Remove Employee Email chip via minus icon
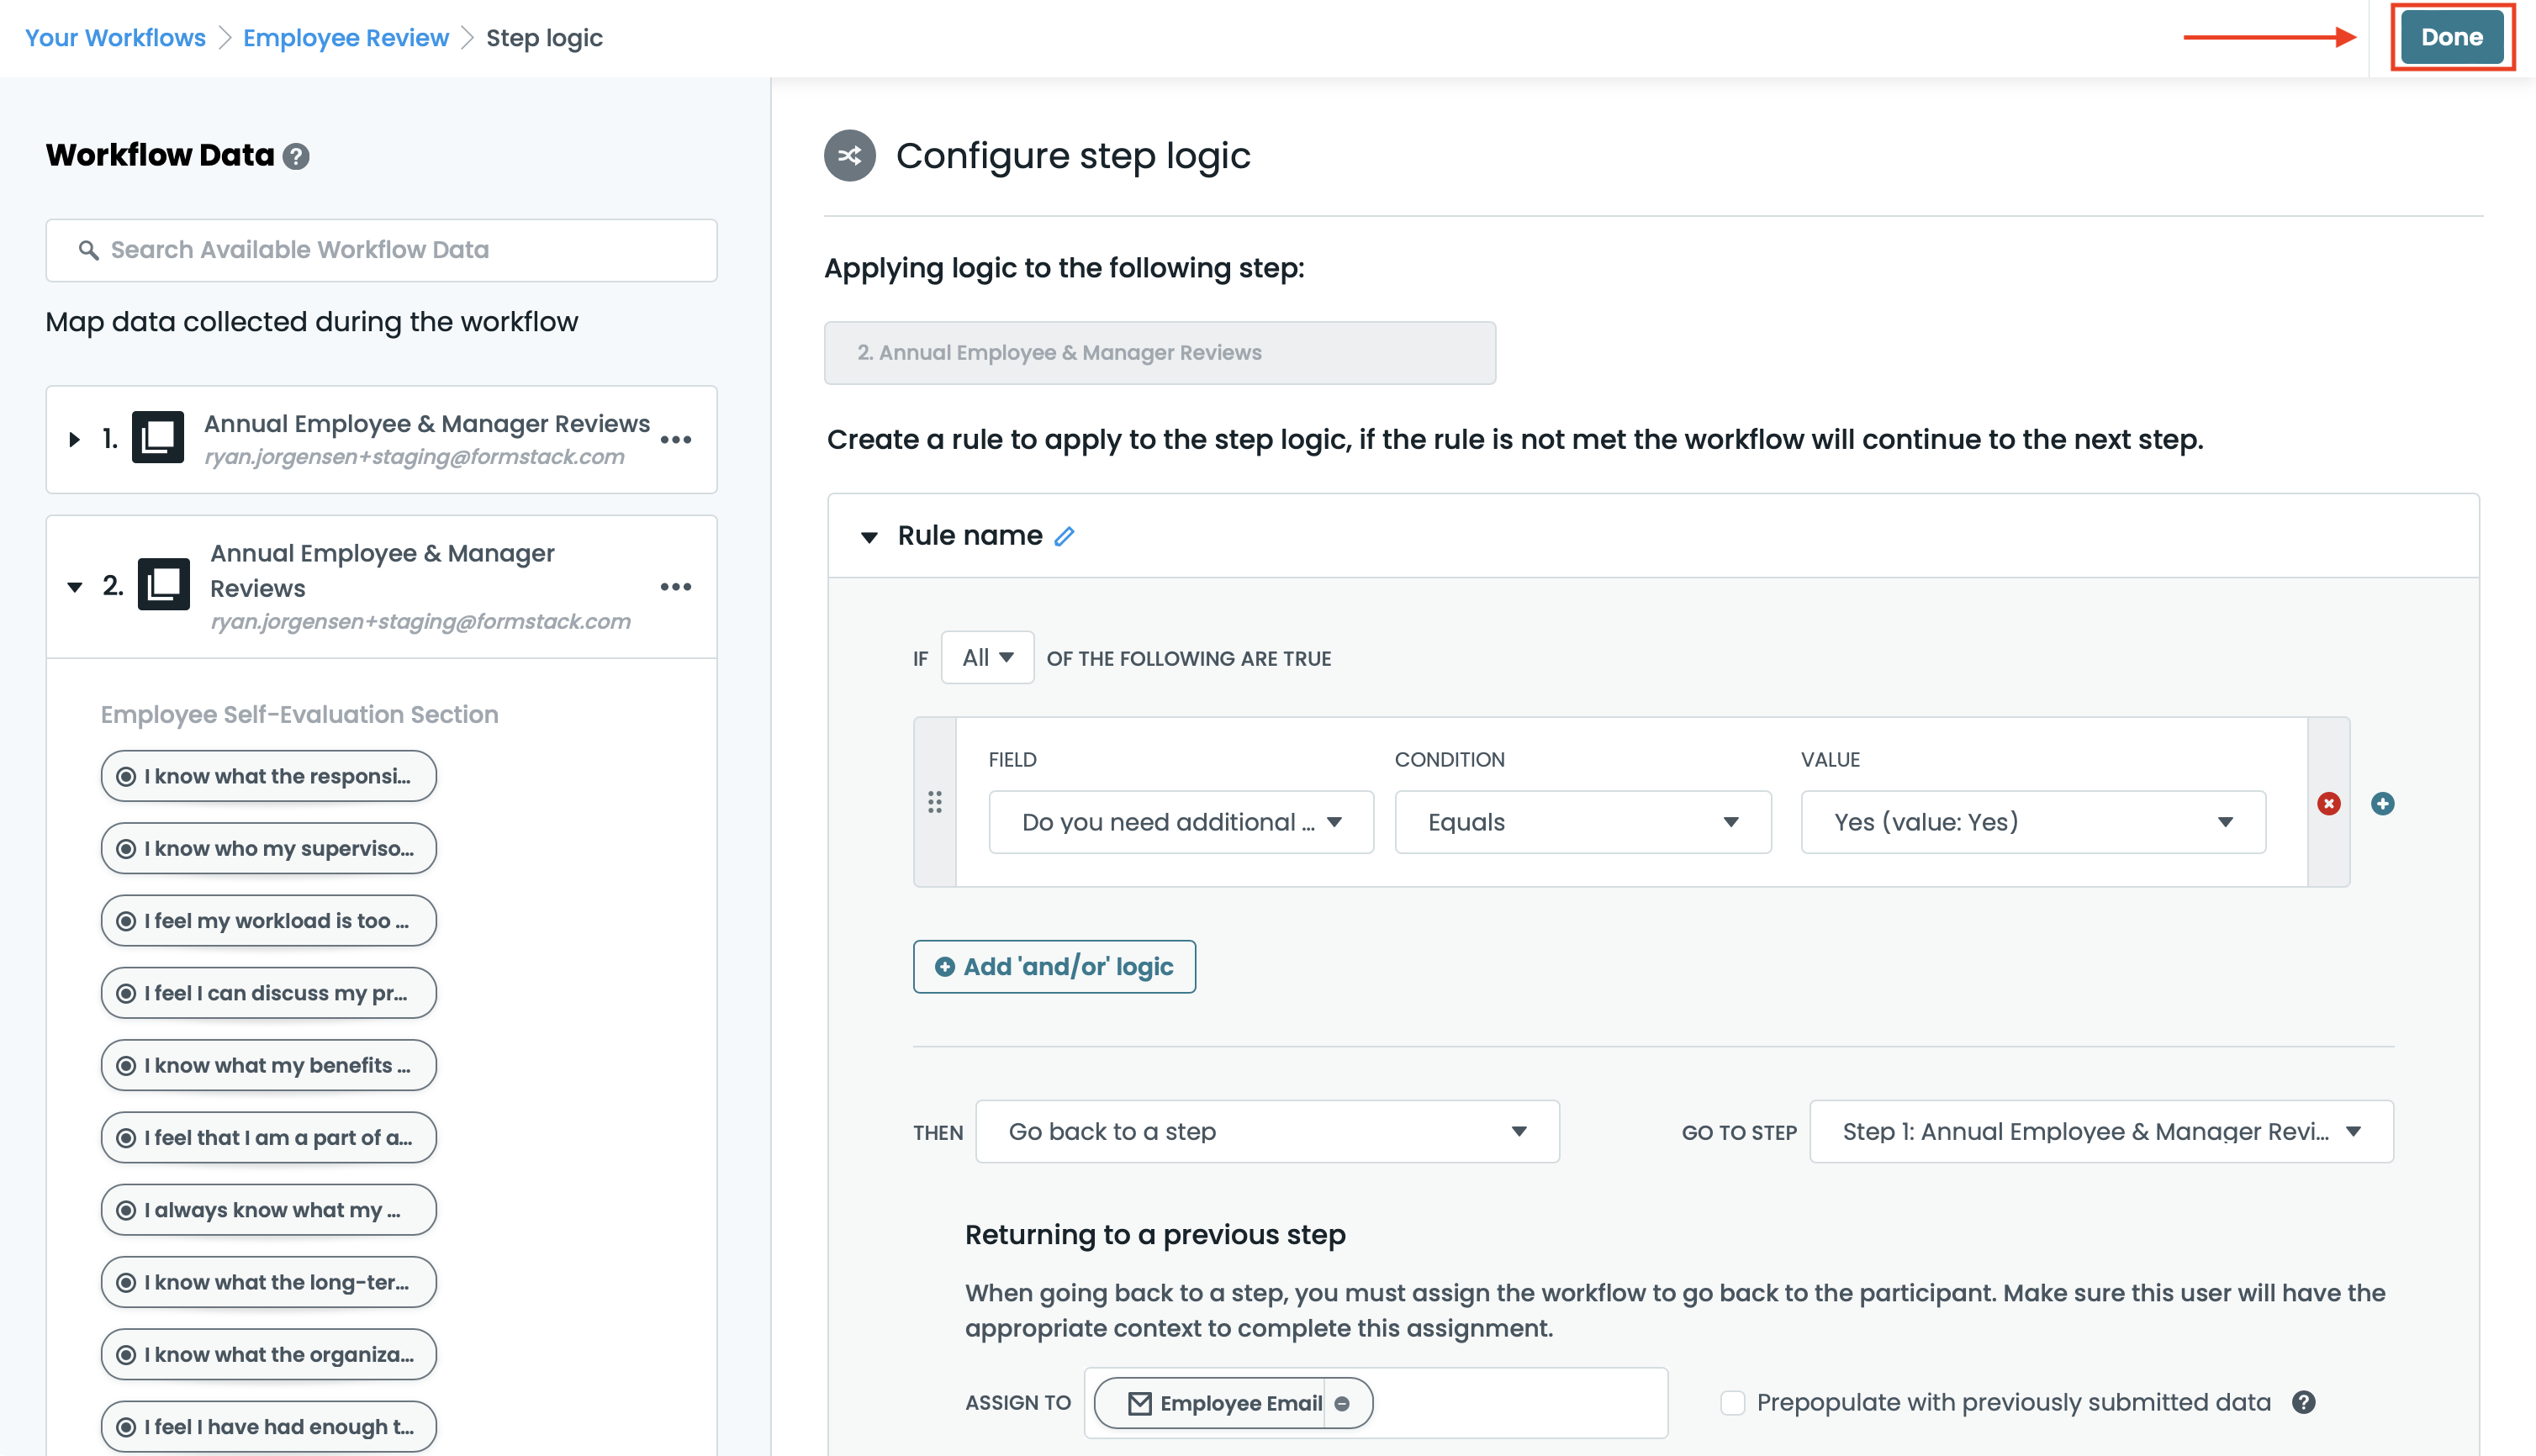Viewport: 2536px width, 1456px height. pyautogui.click(x=1342, y=1404)
